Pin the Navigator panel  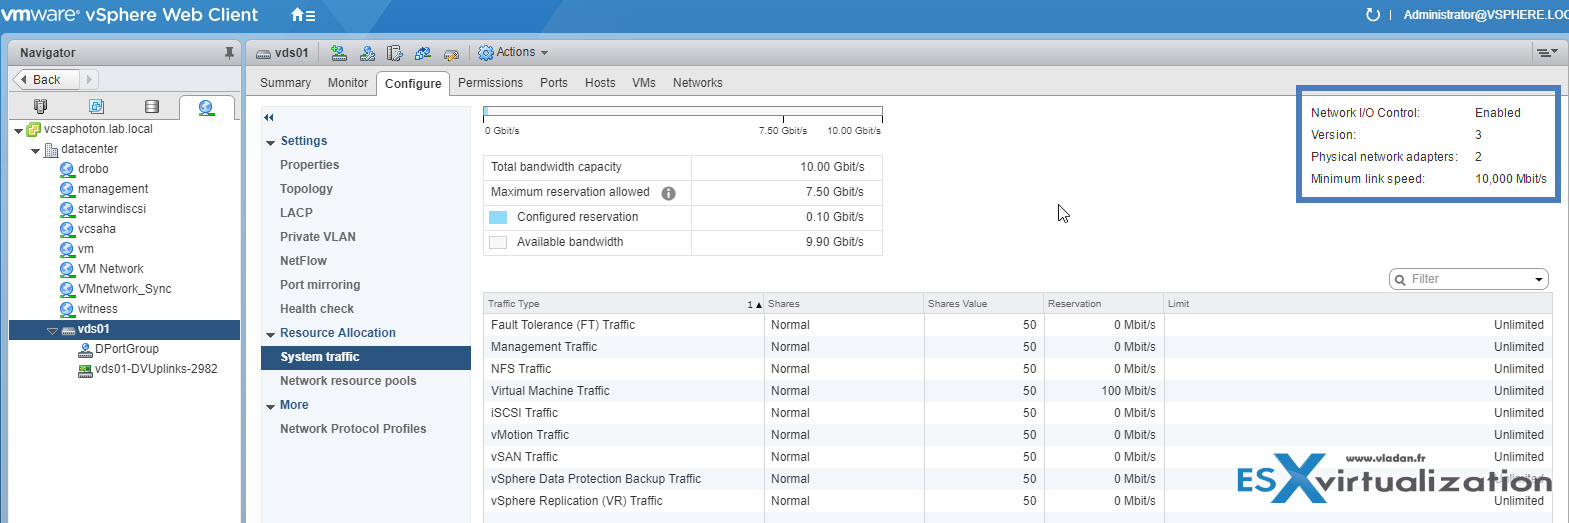[x=229, y=53]
